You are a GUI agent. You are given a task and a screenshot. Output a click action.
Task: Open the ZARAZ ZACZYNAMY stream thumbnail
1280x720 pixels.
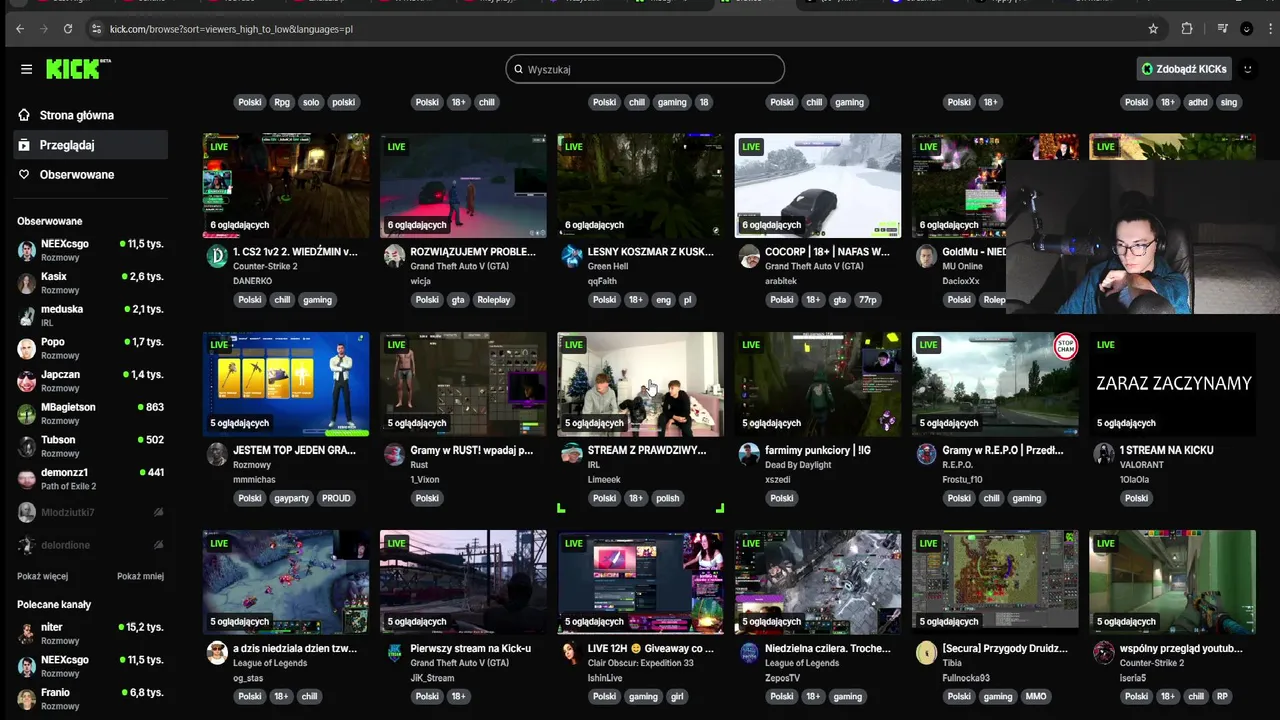(1172, 384)
